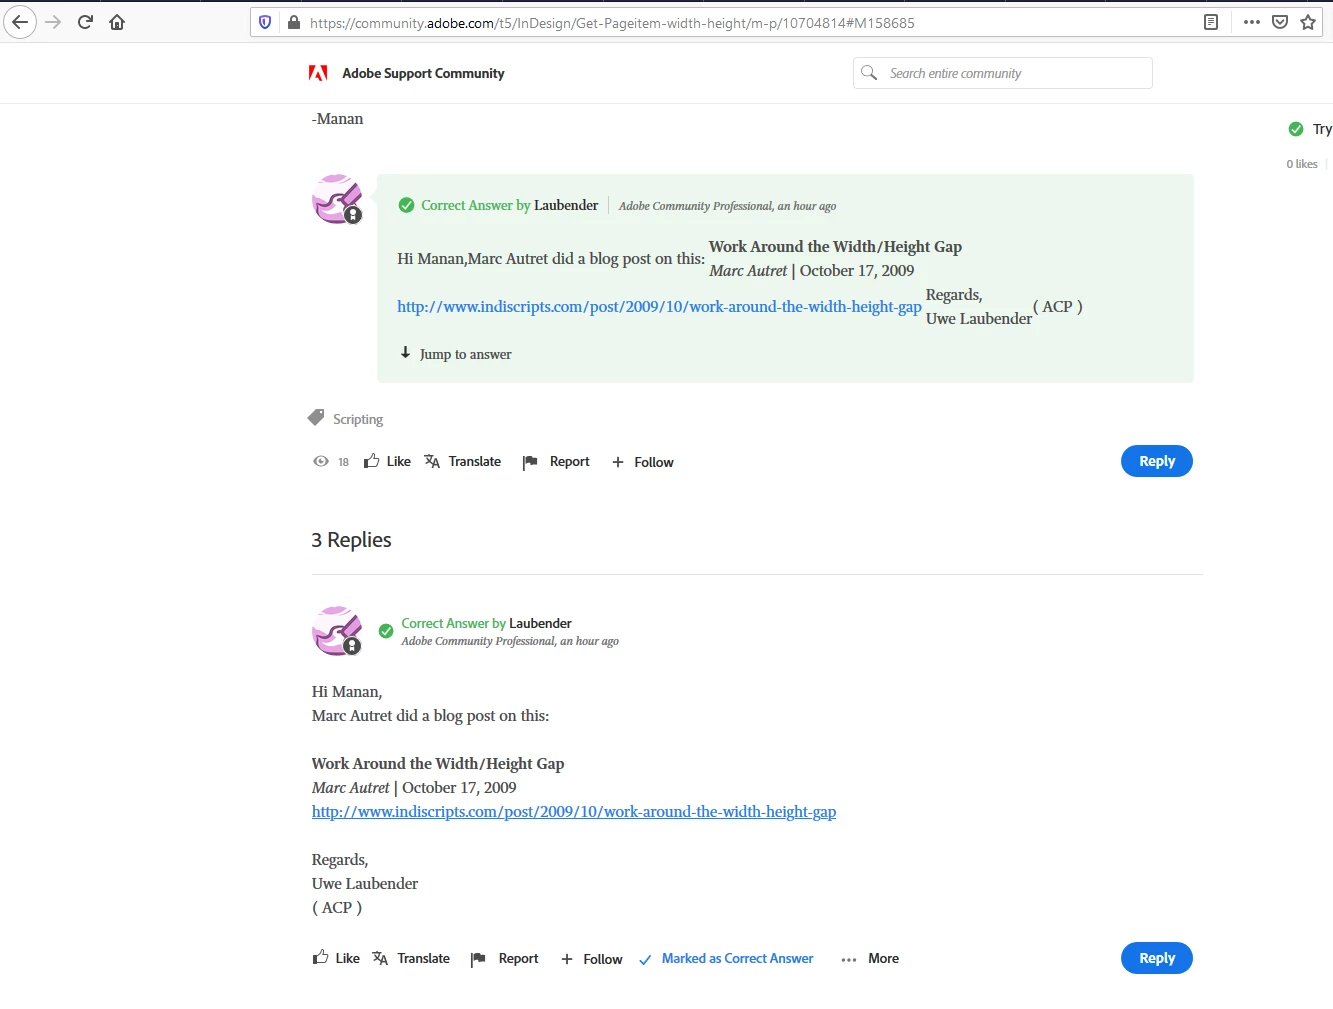
Task: Click the browser forward arrow
Action: tap(53, 22)
